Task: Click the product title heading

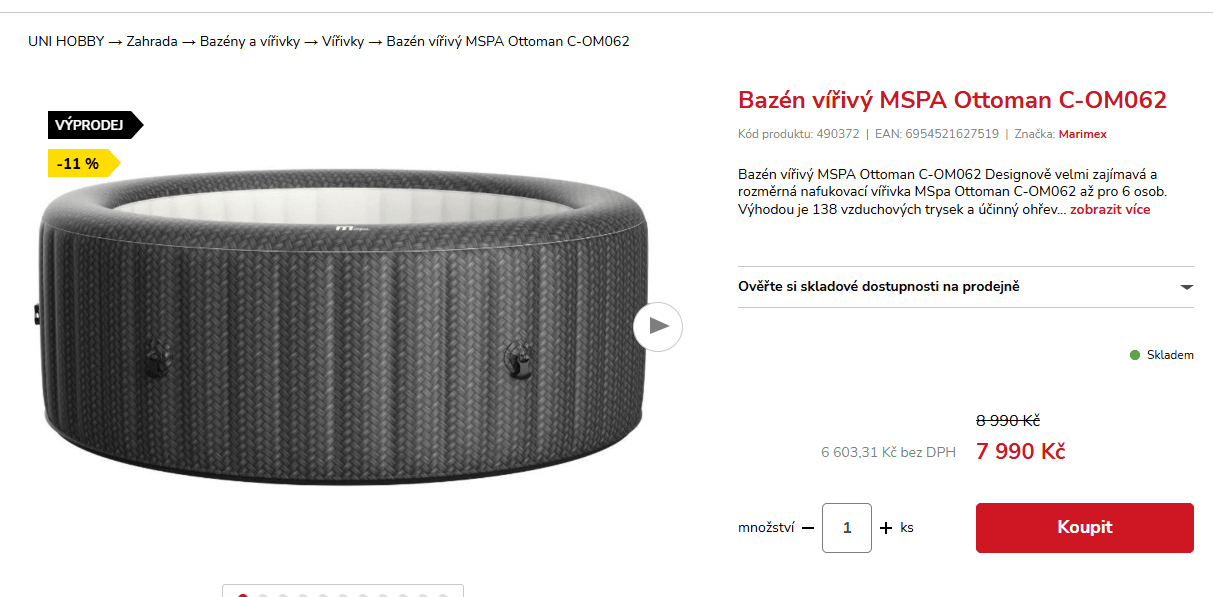Action: pos(952,100)
